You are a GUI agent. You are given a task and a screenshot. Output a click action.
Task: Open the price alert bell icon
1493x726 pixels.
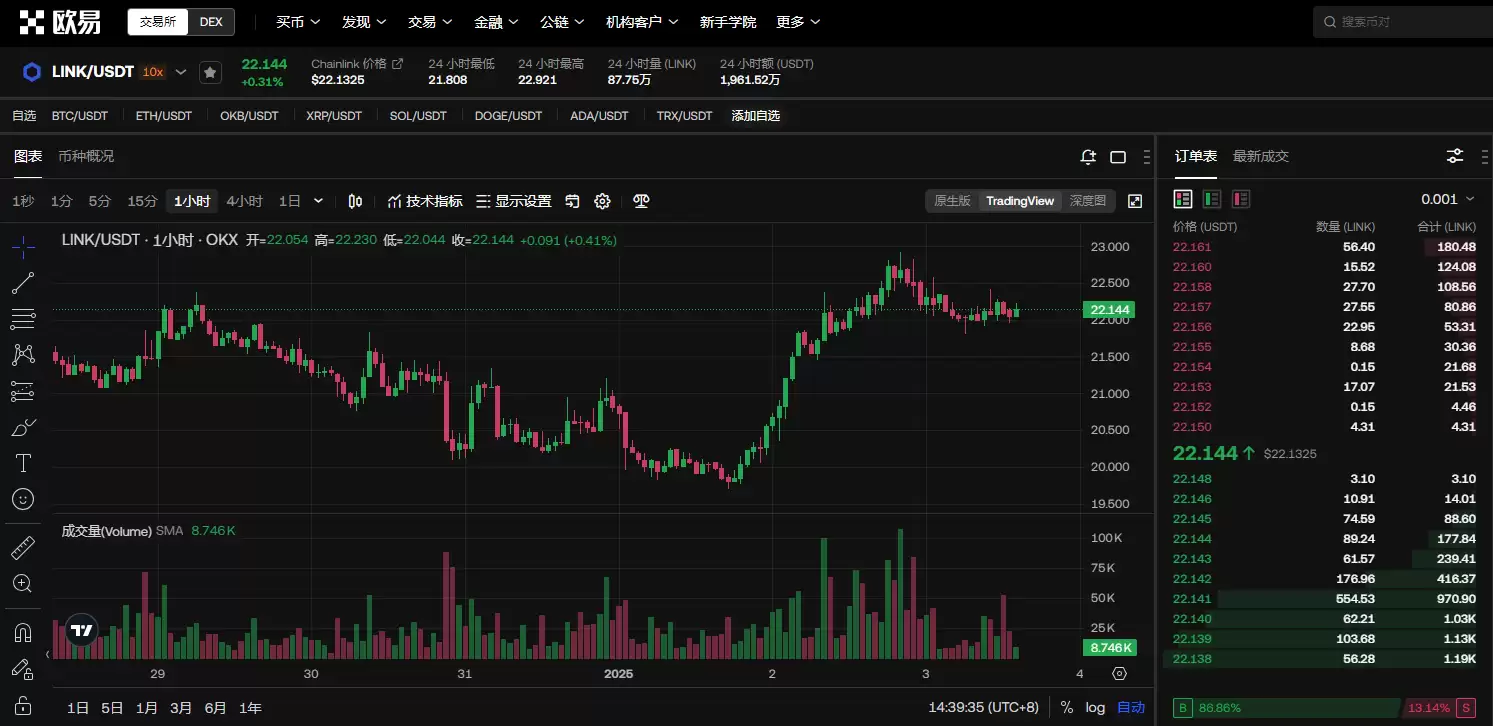pos(1088,157)
